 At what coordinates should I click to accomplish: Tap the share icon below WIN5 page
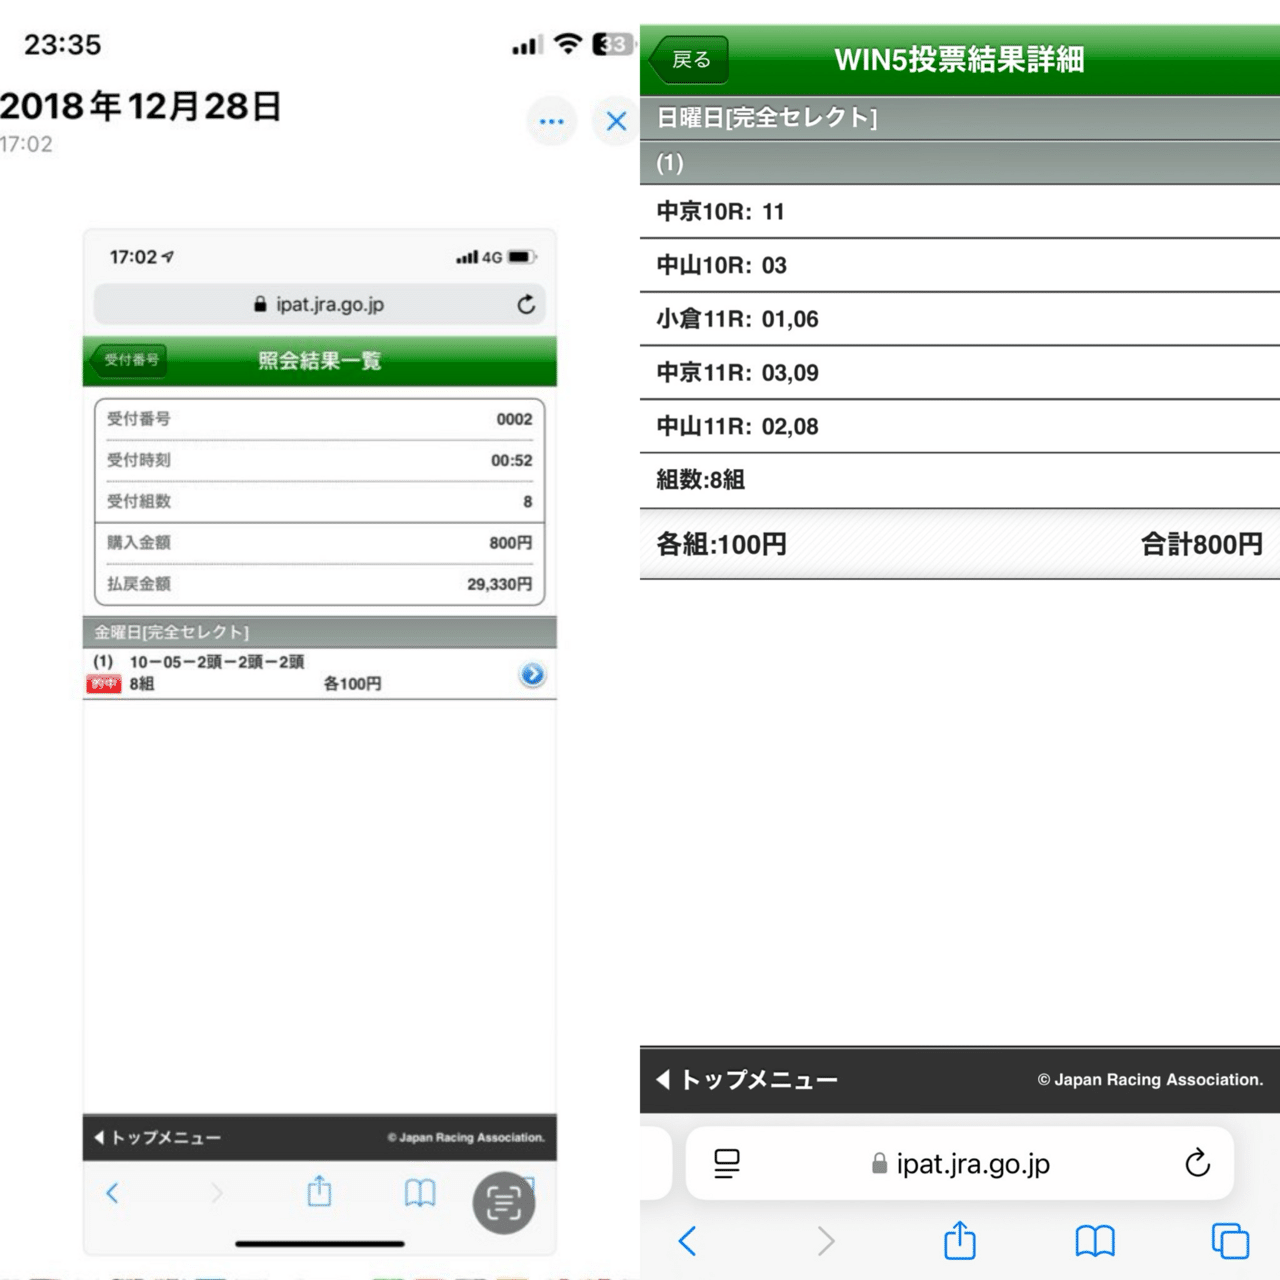(959, 1240)
